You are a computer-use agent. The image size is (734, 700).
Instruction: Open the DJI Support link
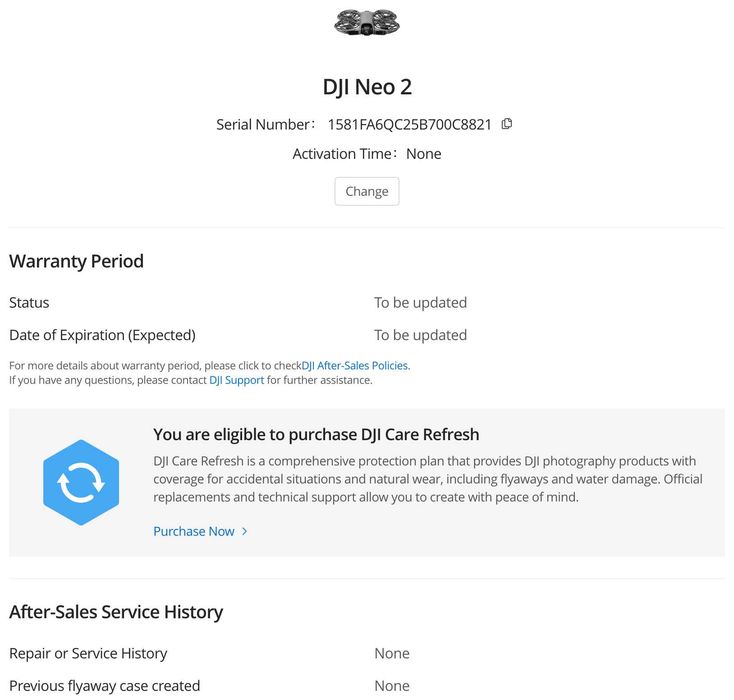(237, 380)
